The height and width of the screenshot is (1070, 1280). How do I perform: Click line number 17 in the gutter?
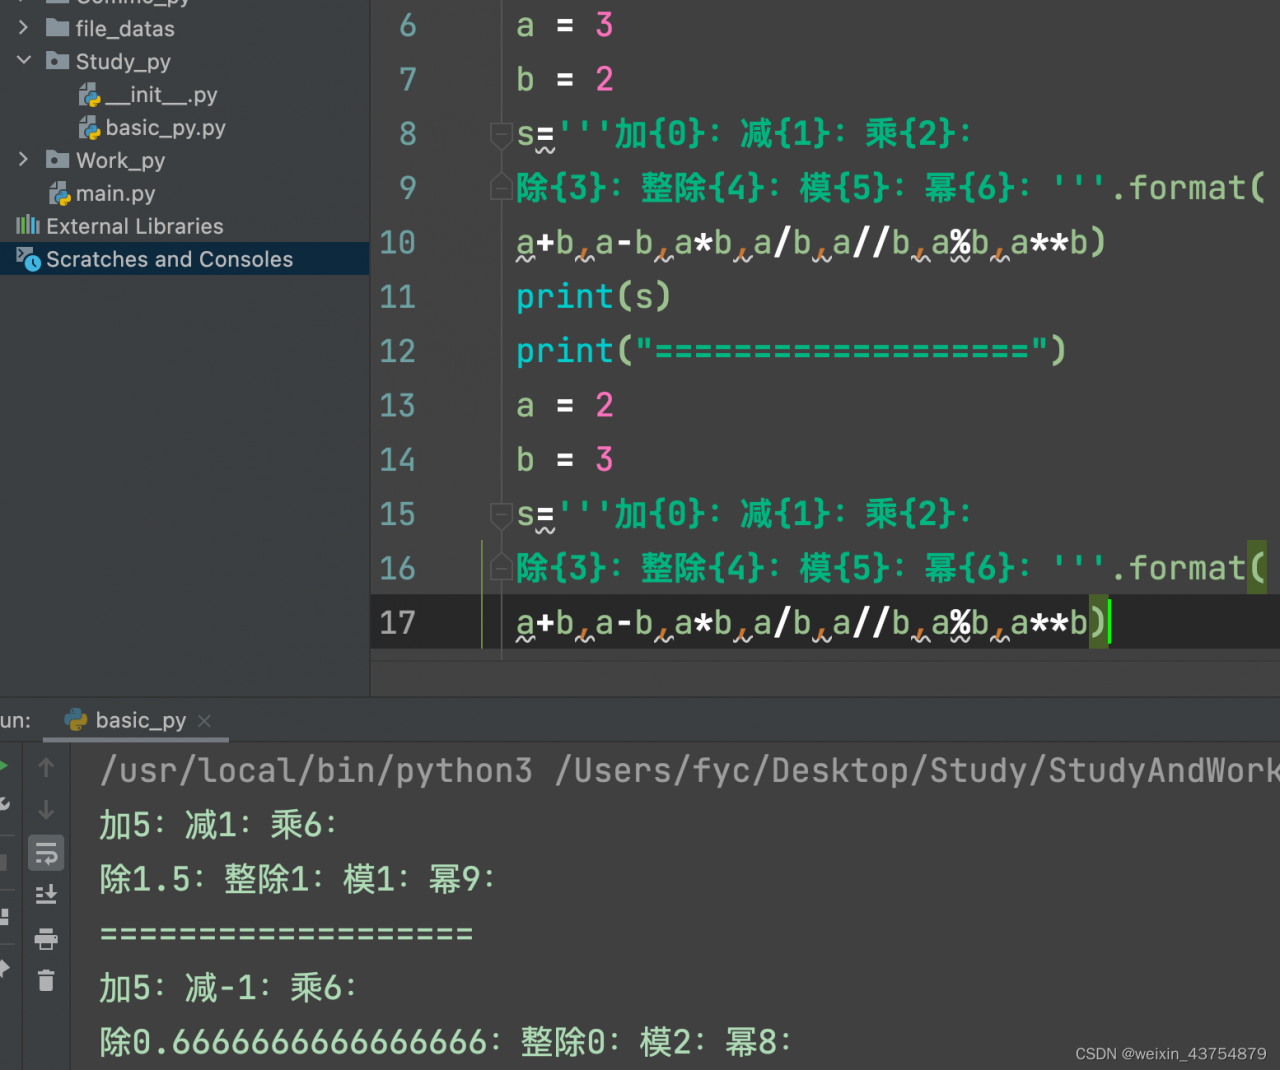[x=398, y=623]
